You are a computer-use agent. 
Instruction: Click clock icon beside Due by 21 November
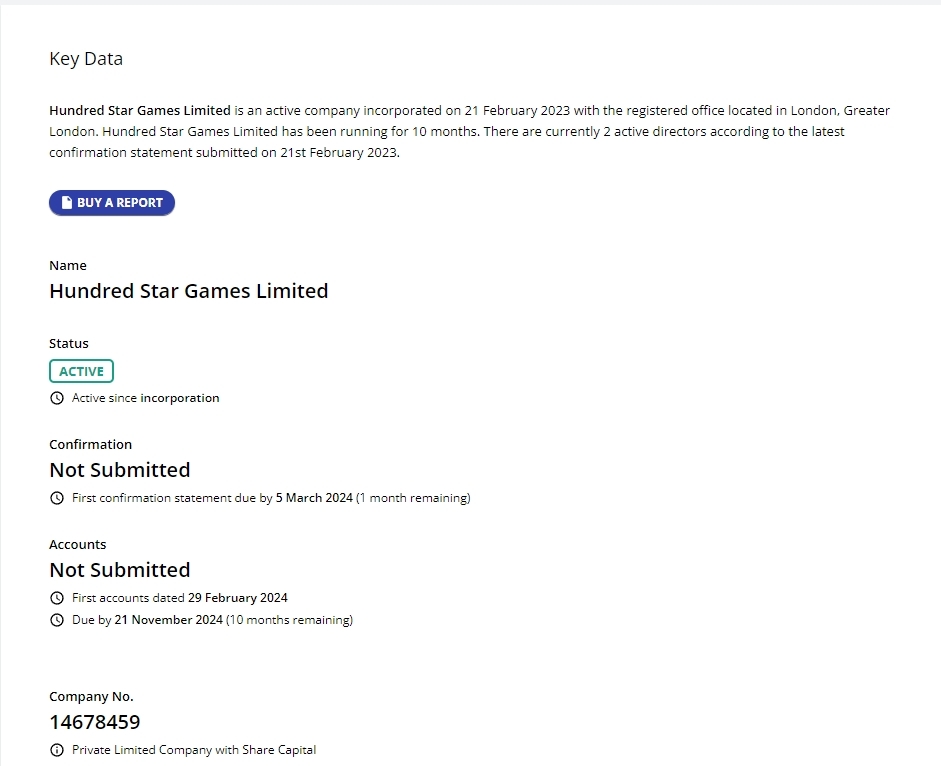pos(57,620)
